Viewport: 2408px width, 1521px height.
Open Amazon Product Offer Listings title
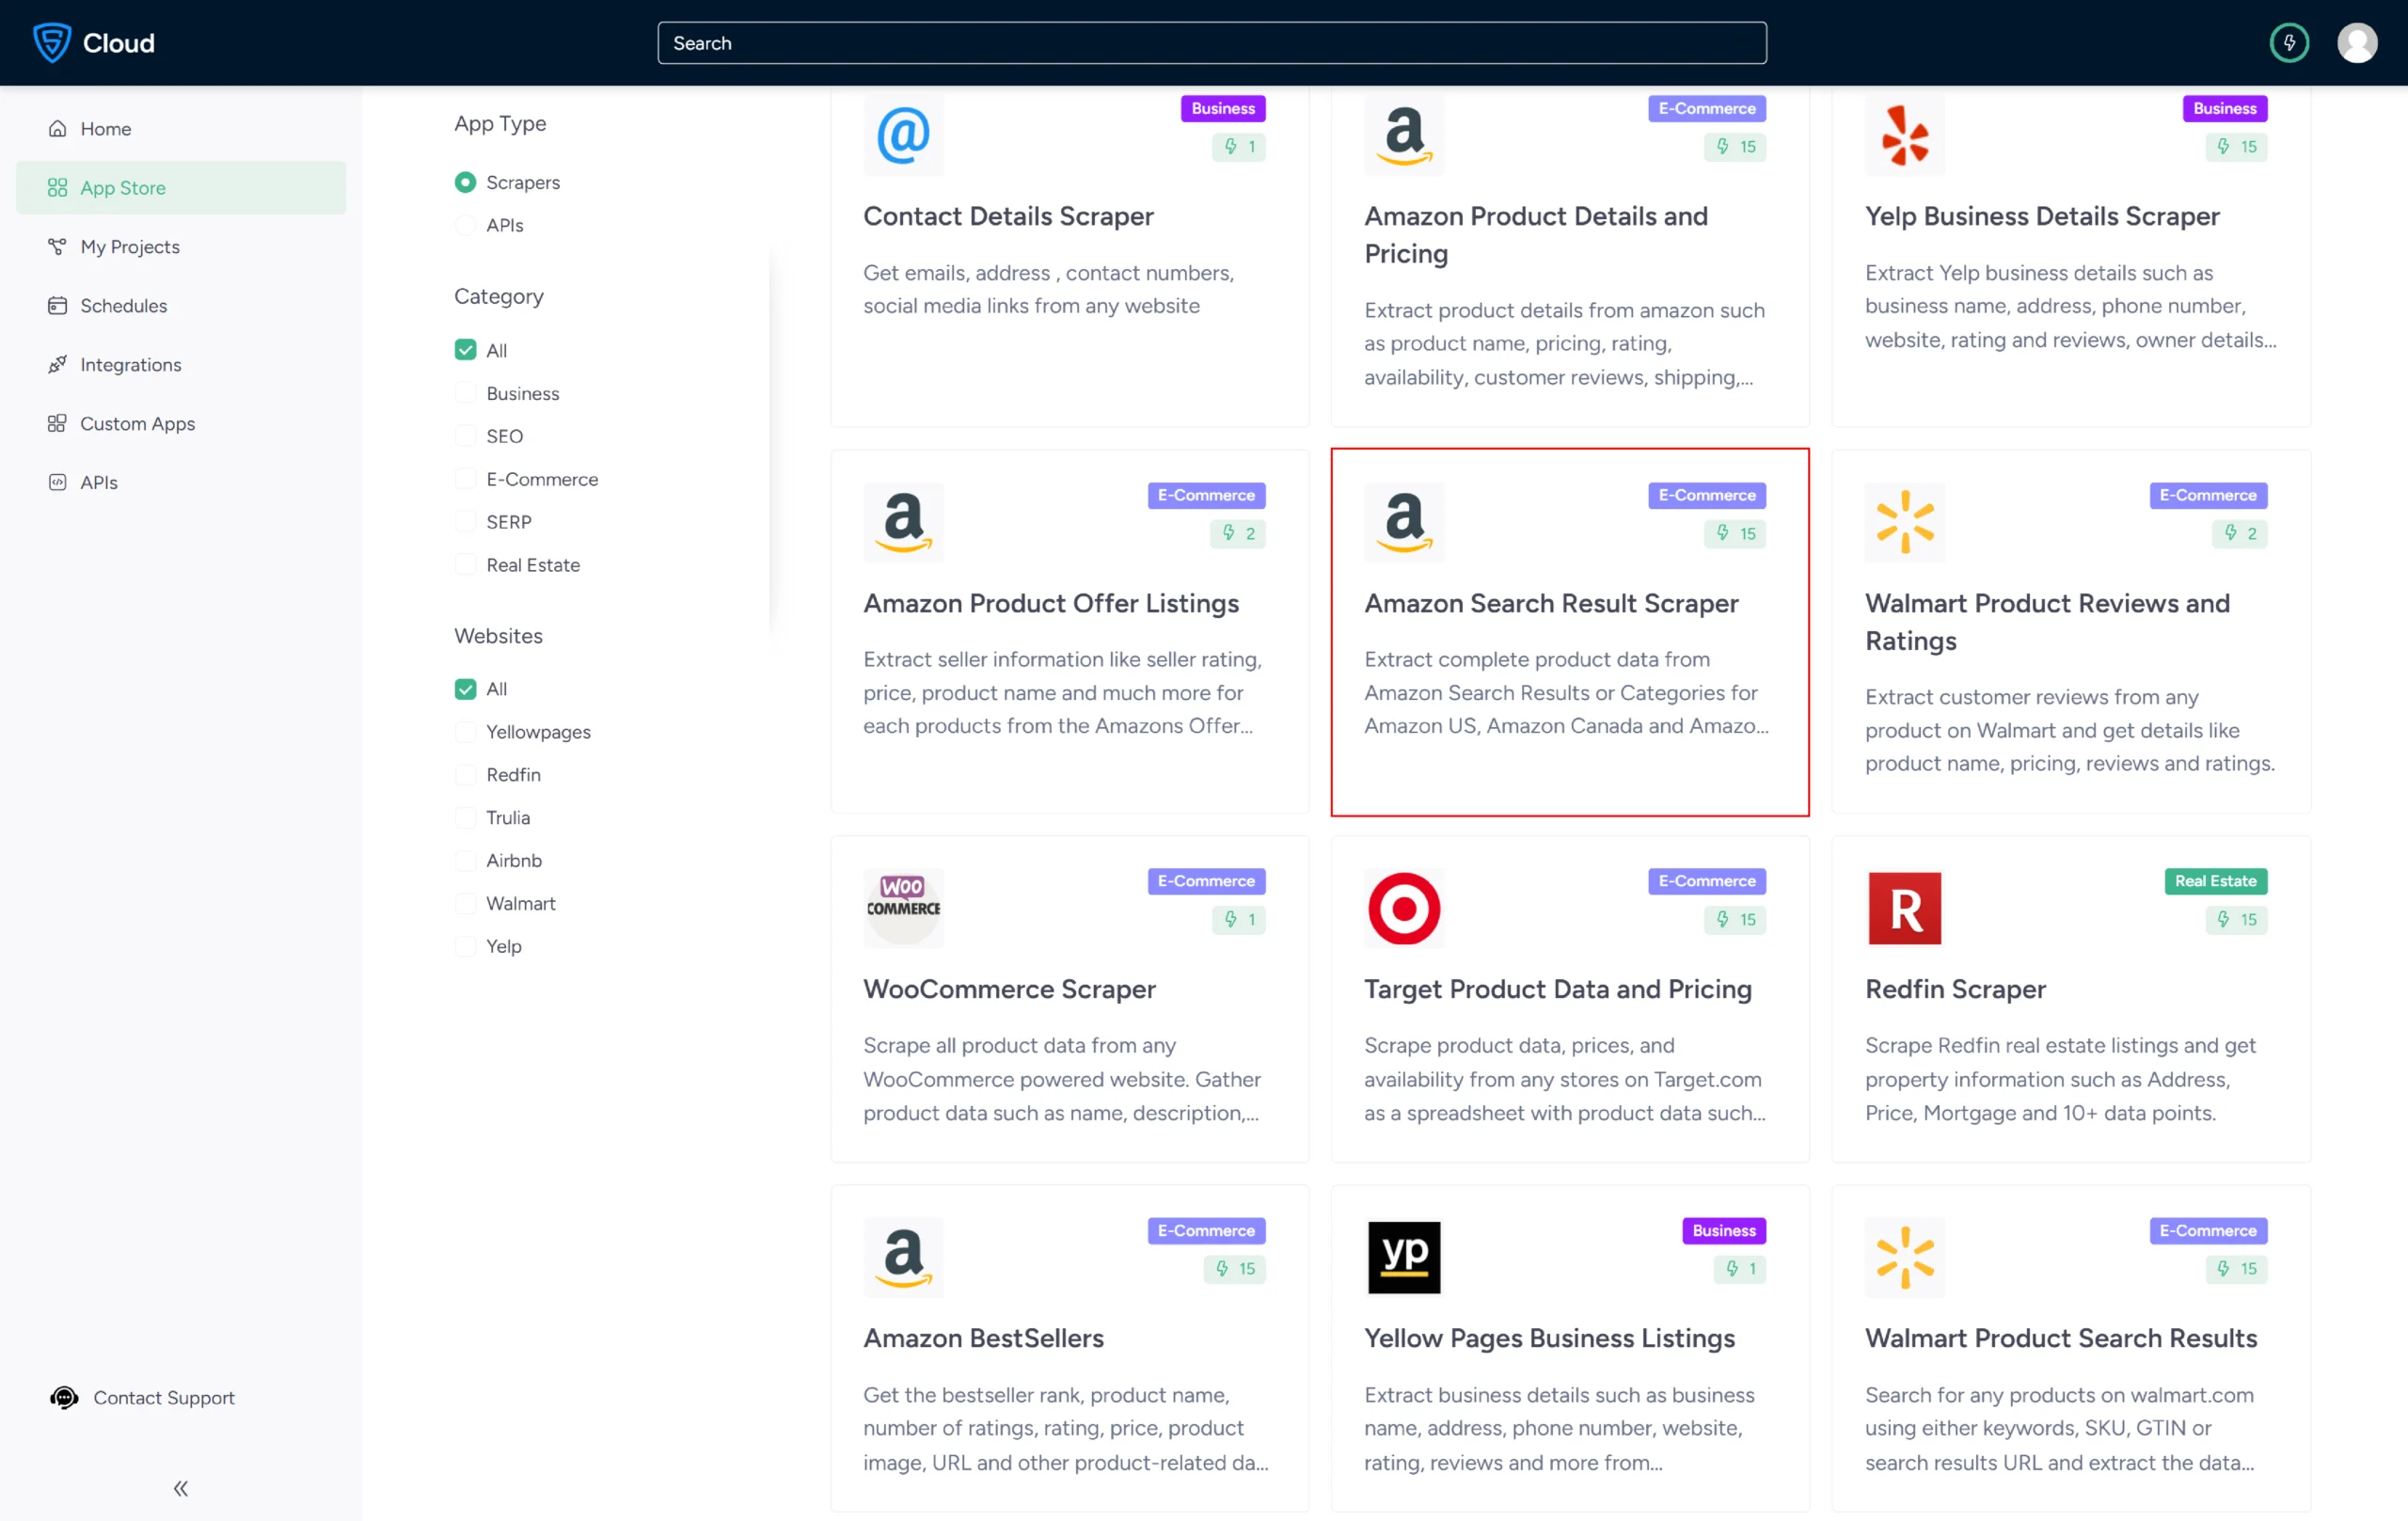1051,604
